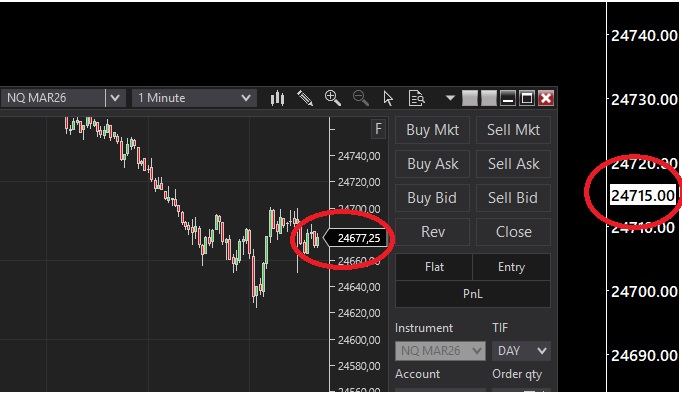Expand the toolbar small triangle menu
The height and width of the screenshot is (397, 682).
(x=450, y=98)
